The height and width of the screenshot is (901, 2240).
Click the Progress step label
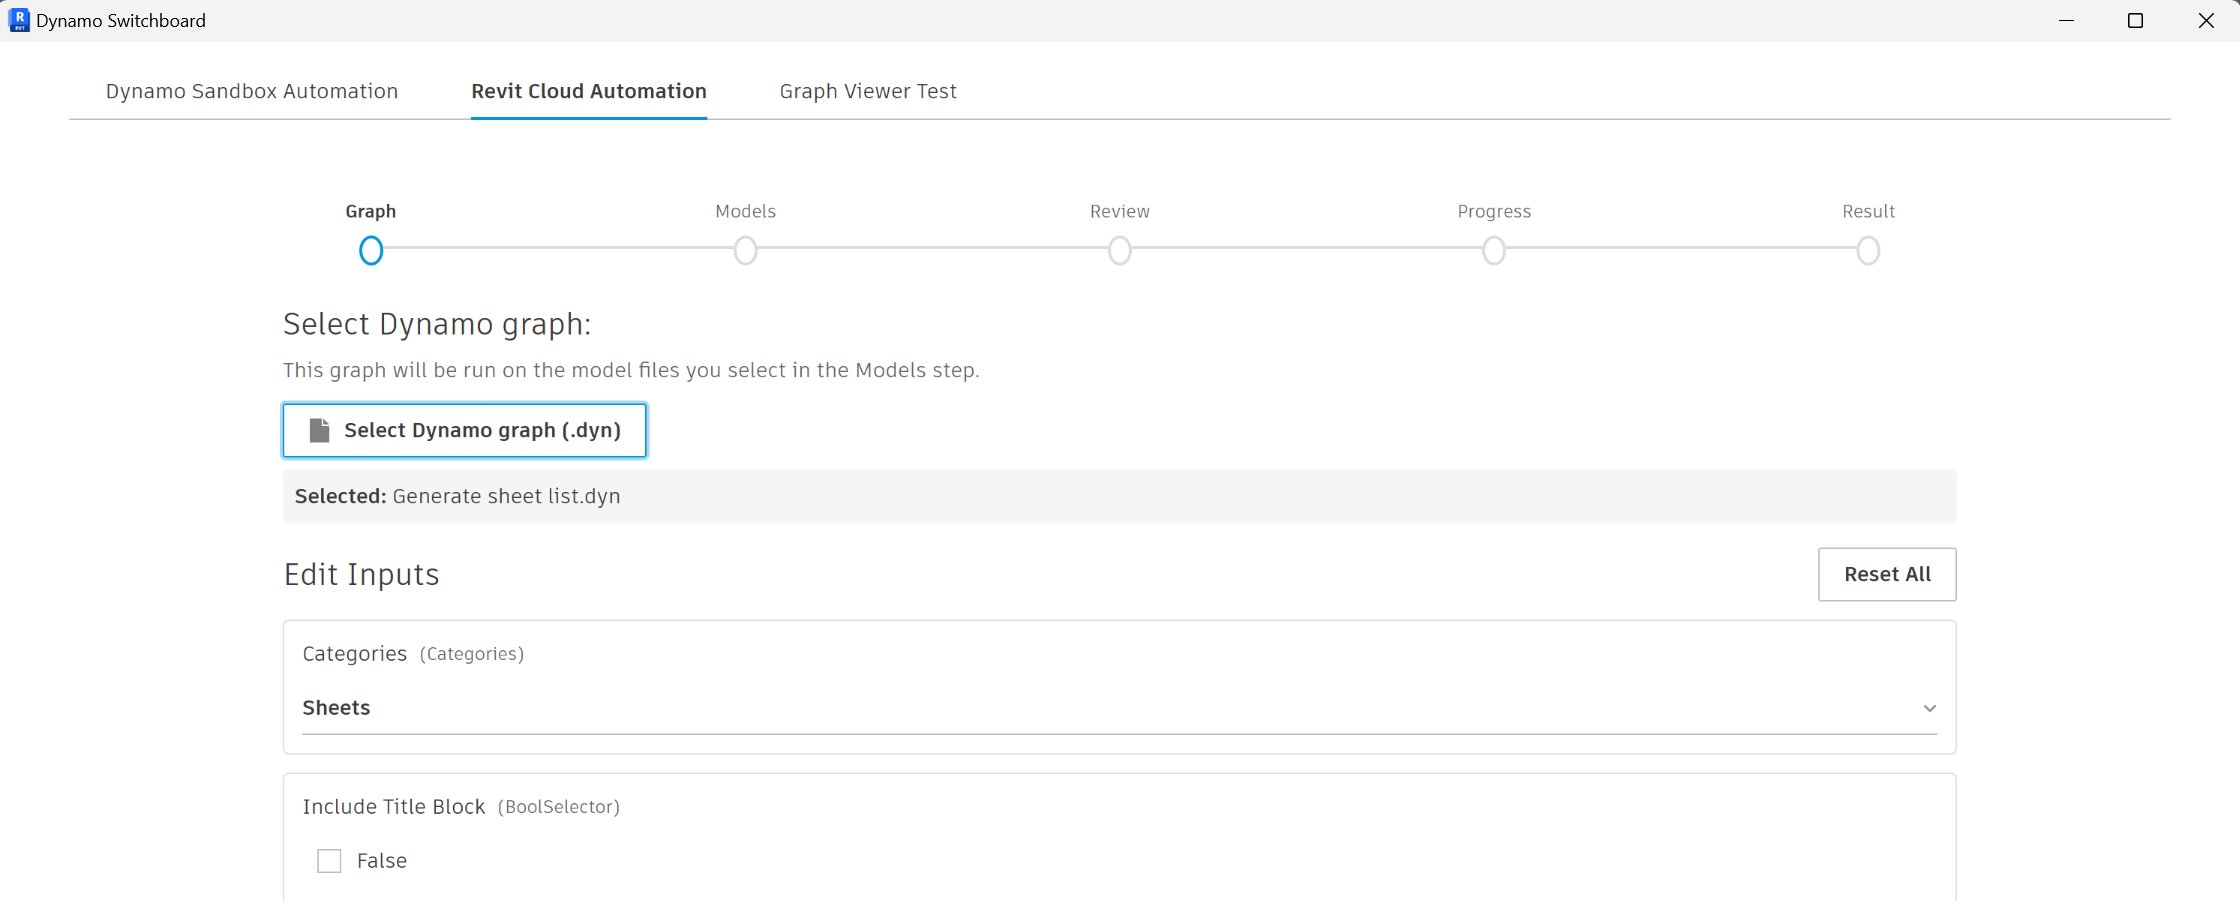point(1494,211)
